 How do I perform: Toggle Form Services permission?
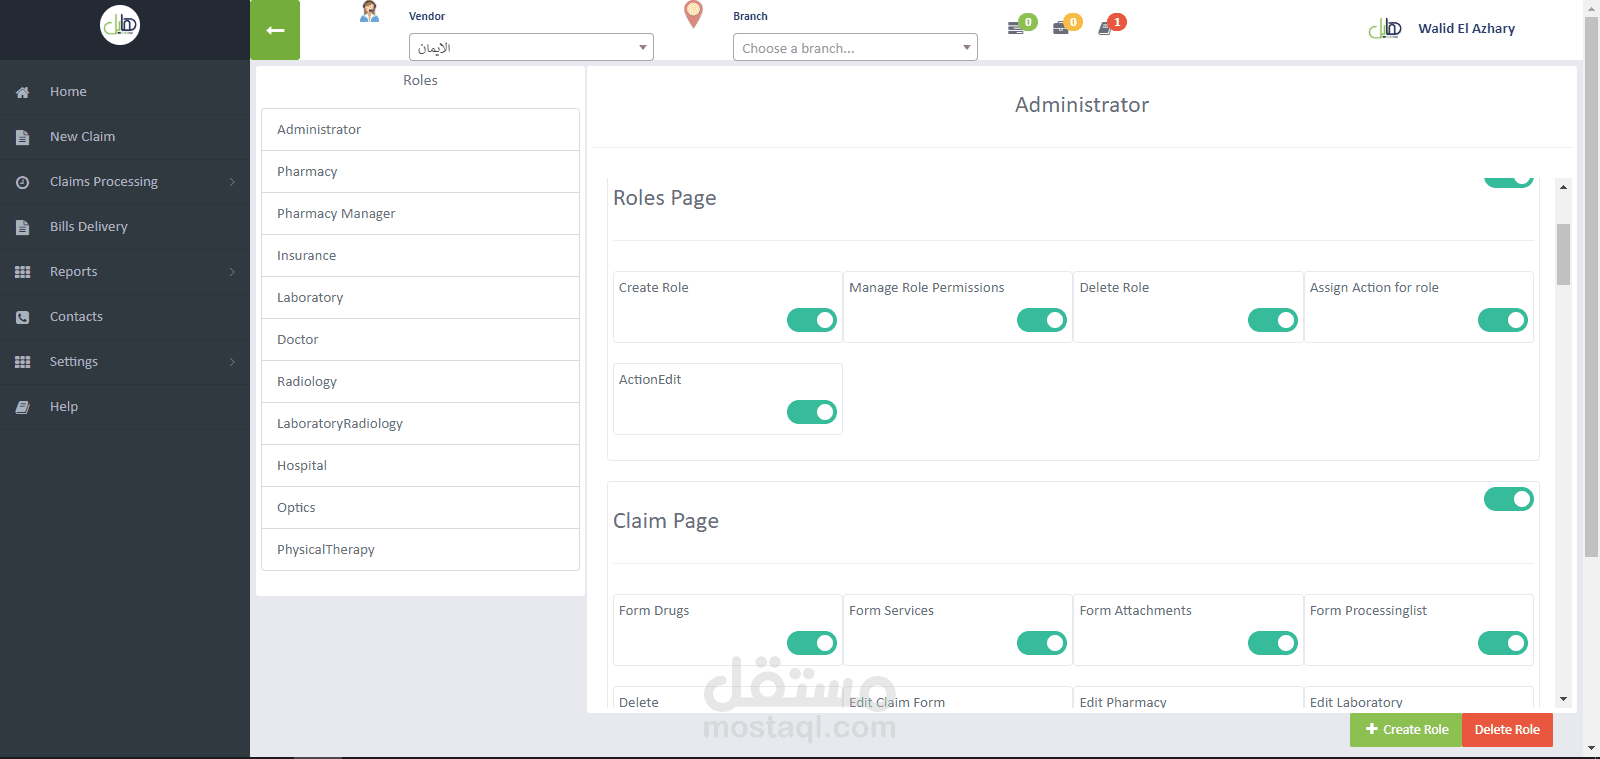(1042, 643)
